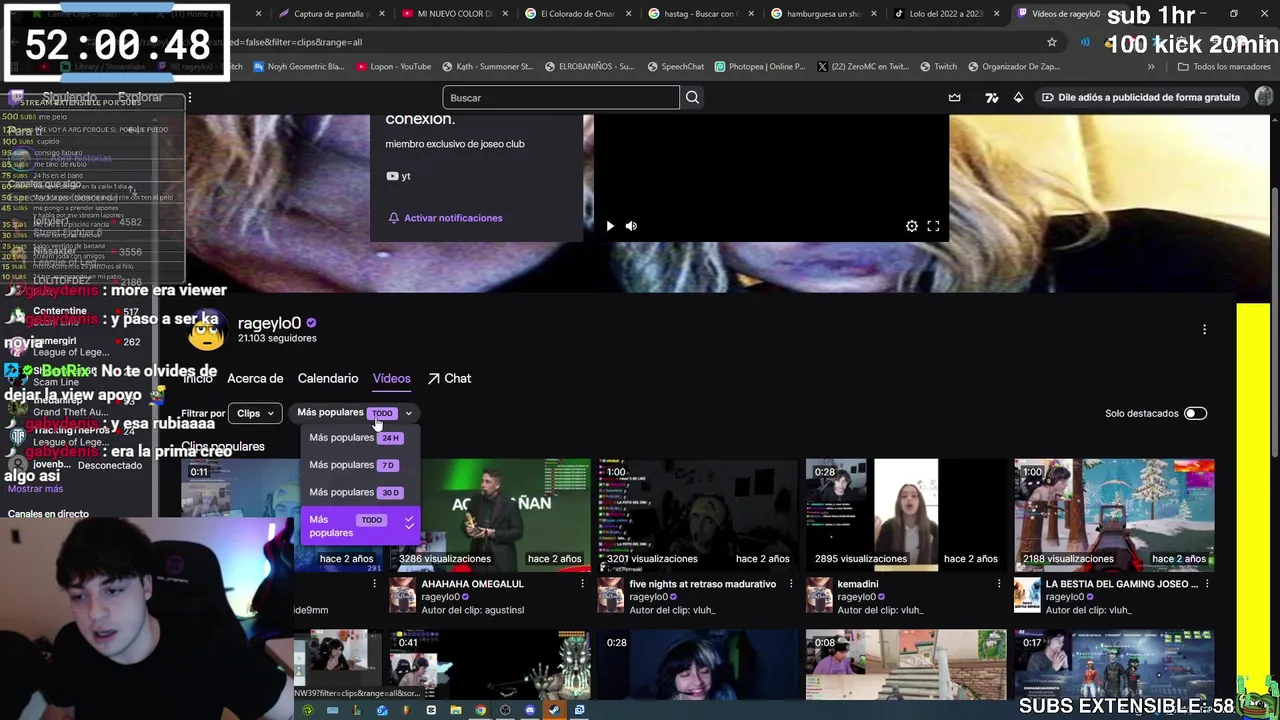
Task: Select Más populares 24 H option
Action: click(358, 438)
